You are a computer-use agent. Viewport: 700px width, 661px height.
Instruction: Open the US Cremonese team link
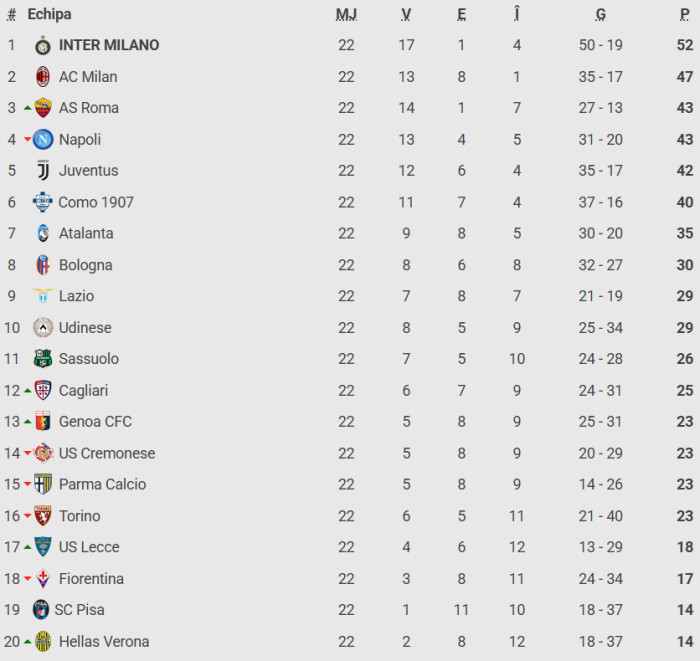coord(107,453)
